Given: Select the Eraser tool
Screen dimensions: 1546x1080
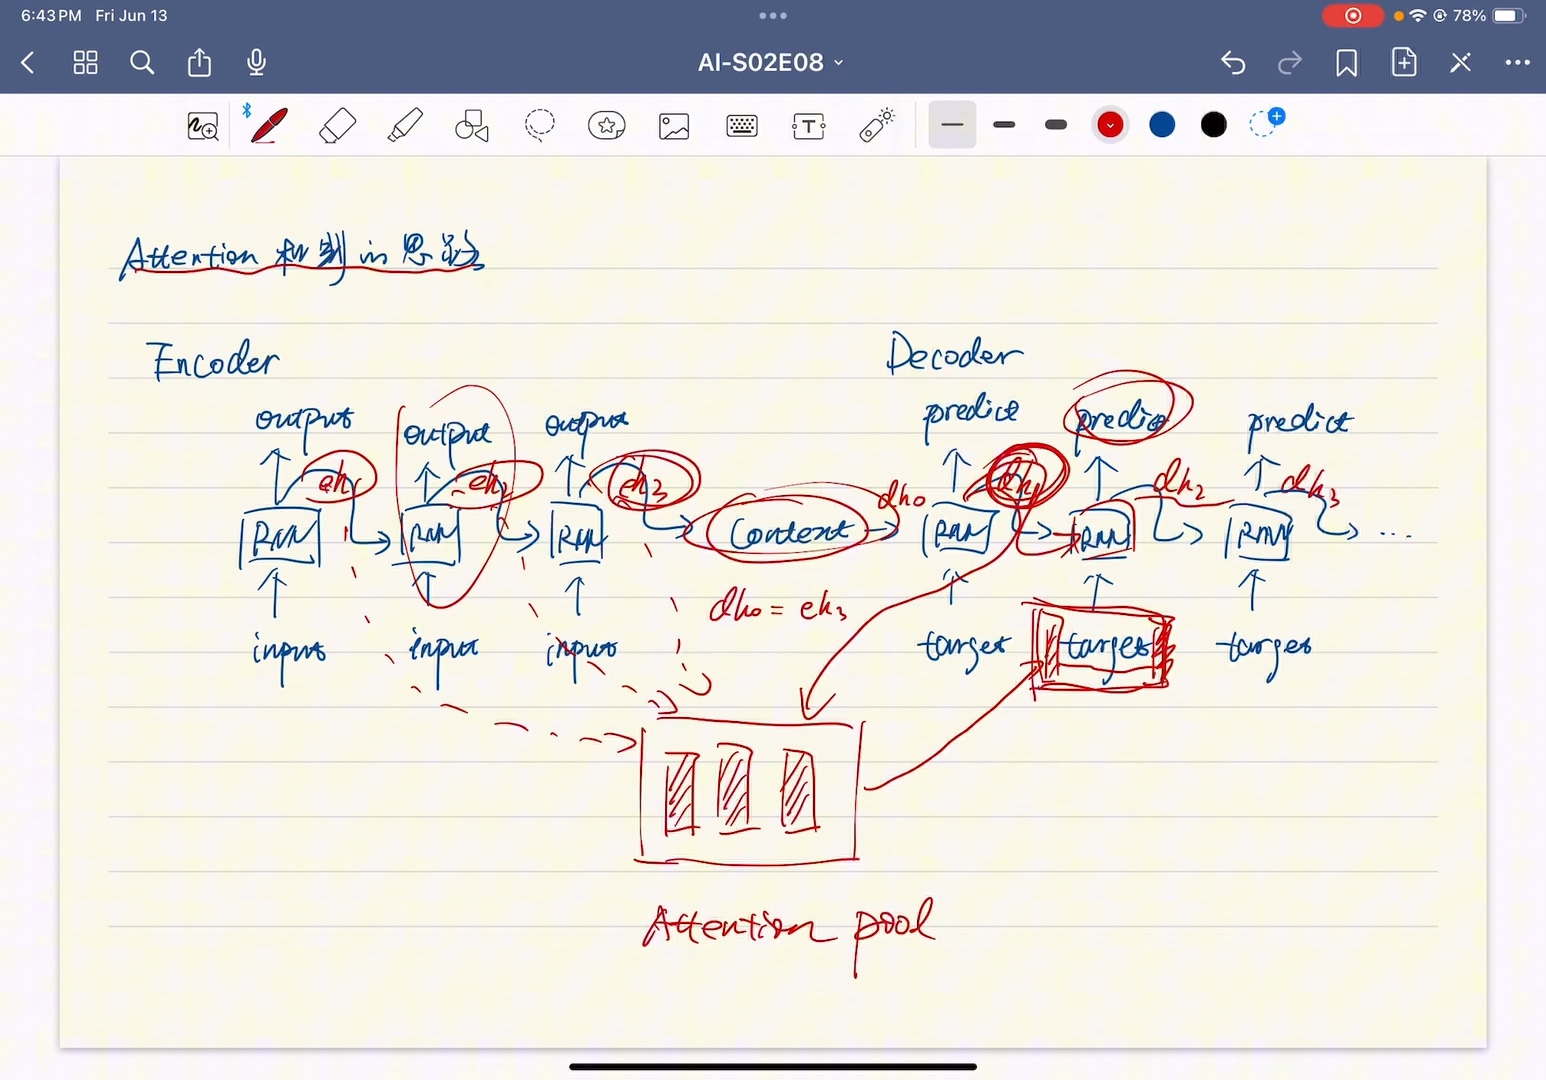Looking at the screenshot, I should [x=337, y=126].
